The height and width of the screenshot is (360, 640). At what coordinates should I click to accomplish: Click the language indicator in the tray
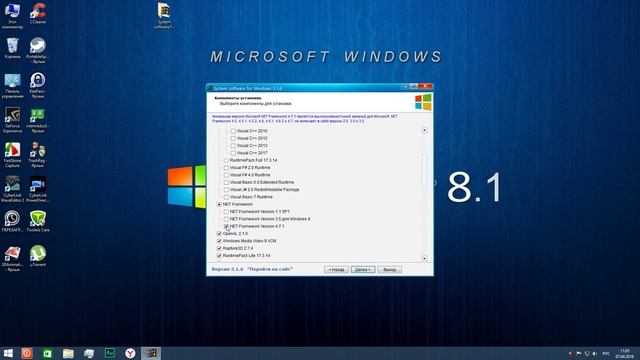606,353
